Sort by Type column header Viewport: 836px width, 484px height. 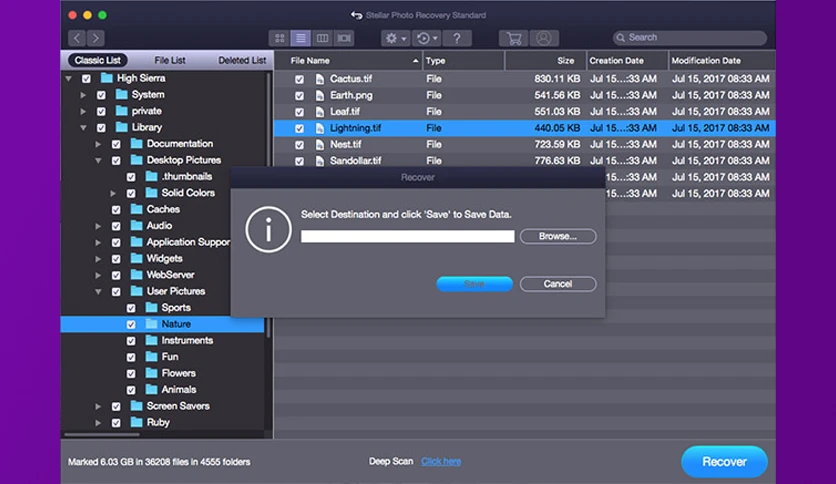(x=463, y=61)
